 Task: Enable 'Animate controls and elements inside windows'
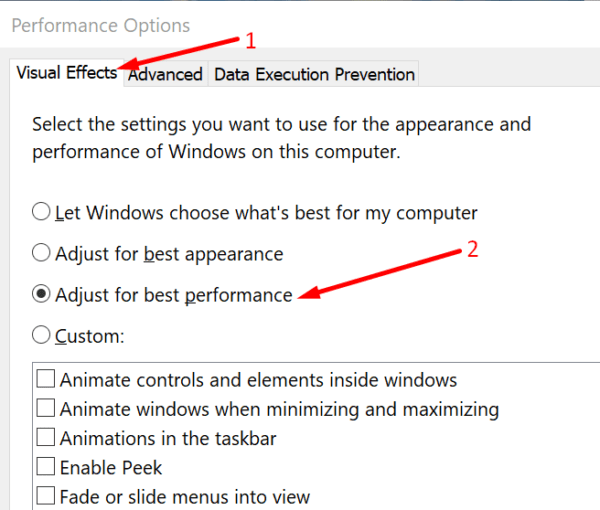(46, 380)
